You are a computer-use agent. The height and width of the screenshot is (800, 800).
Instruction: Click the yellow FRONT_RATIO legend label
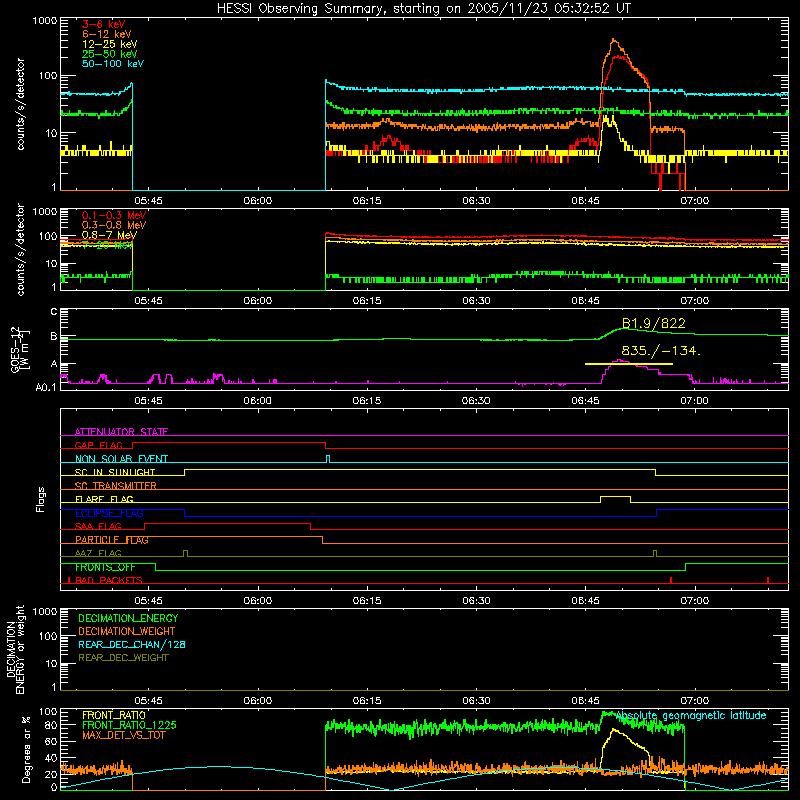pos(114,715)
